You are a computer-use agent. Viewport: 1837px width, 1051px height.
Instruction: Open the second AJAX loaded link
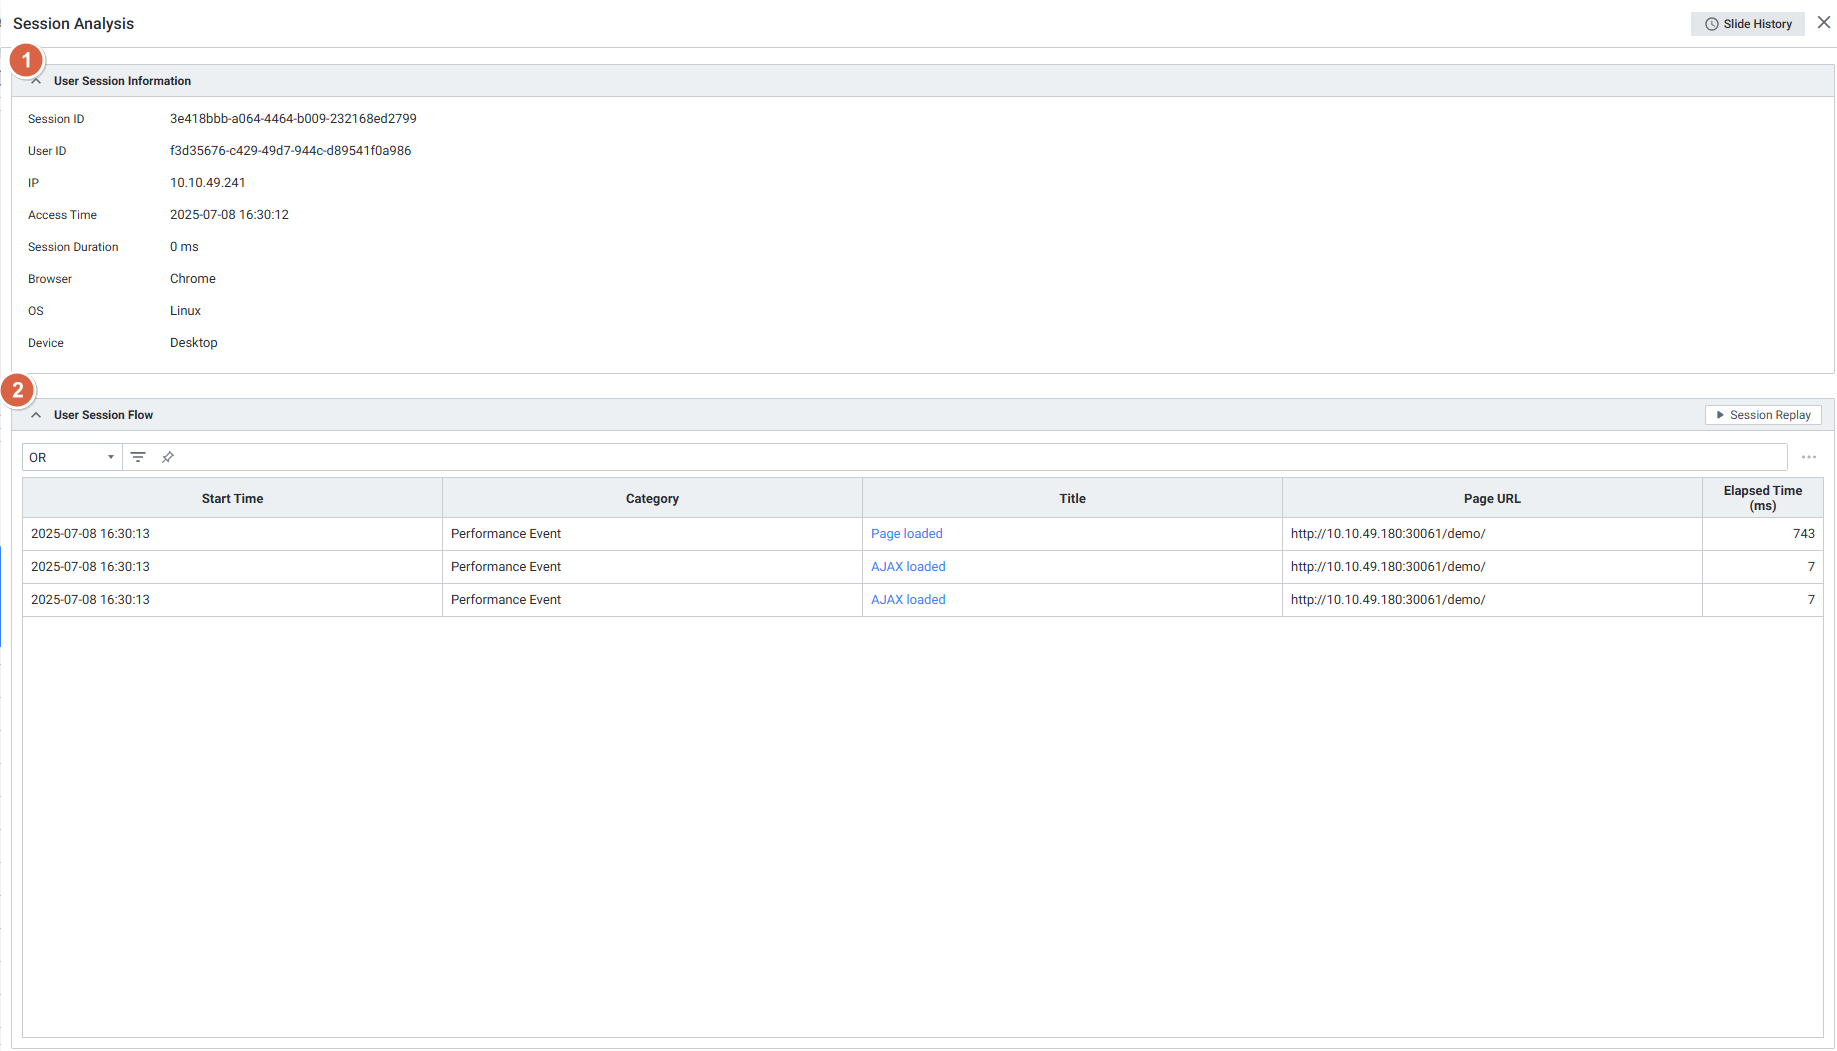click(x=907, y=600)
